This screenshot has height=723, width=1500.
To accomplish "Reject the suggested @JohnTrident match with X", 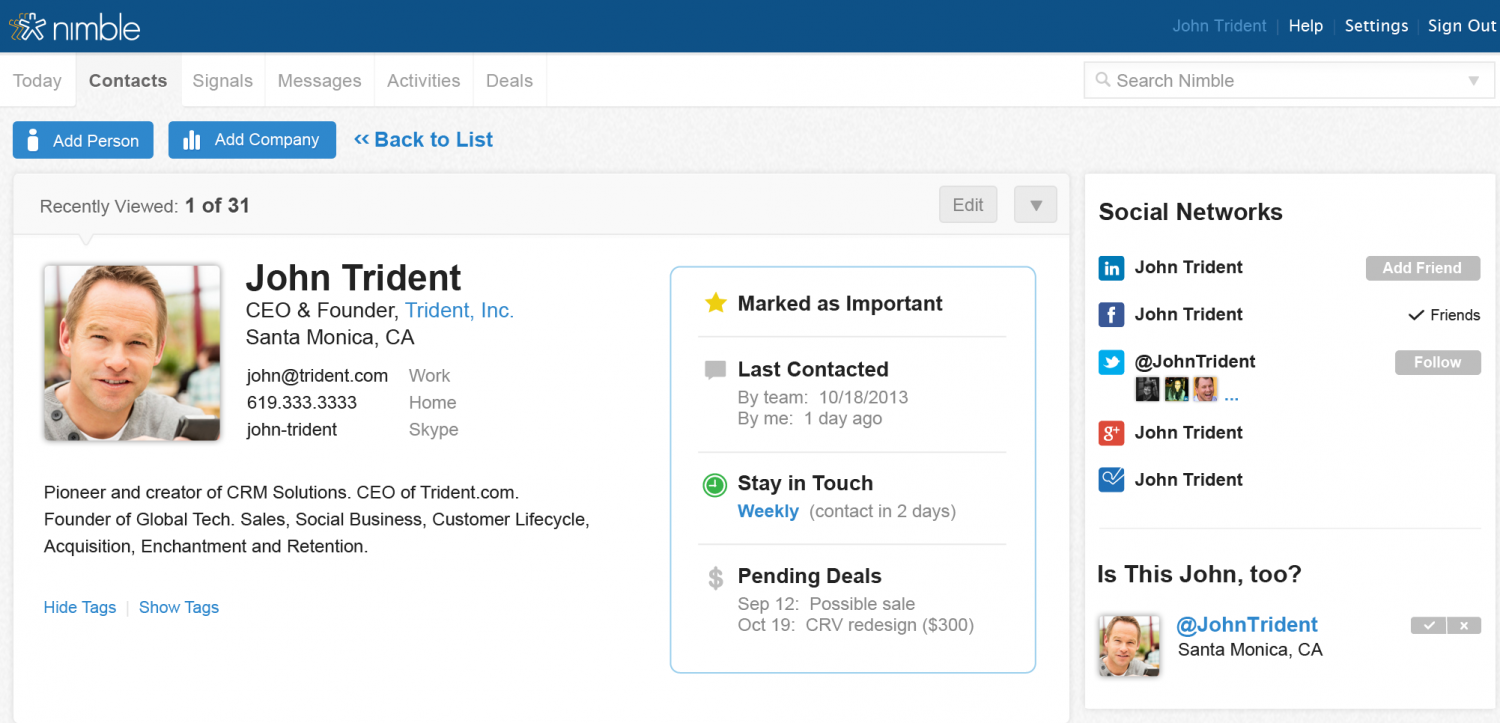I will [x=1464, y=626].
